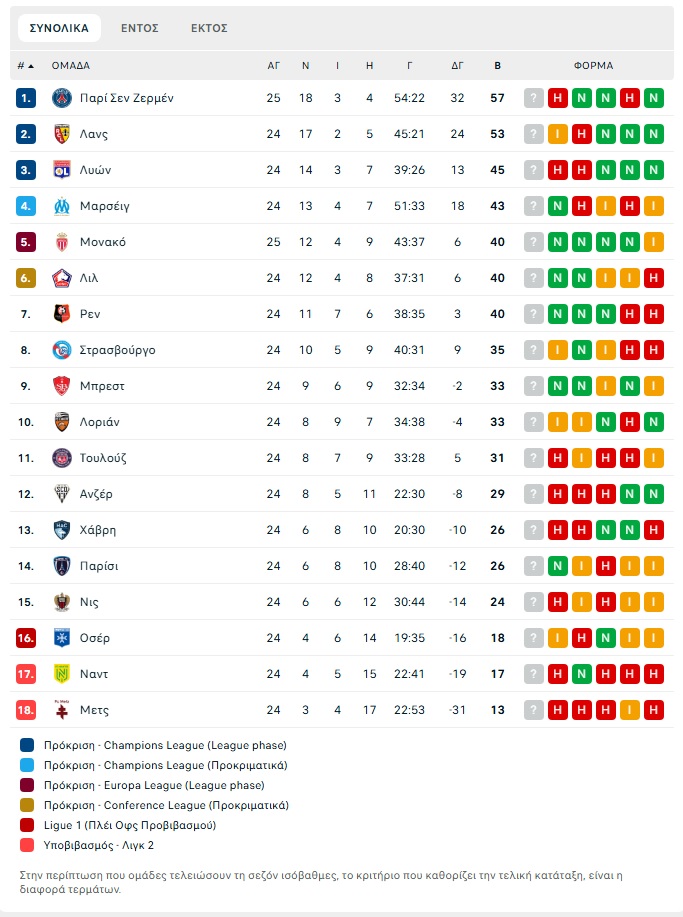683x917 pixels.
Task: Click the Marseille club crest
Action: [x=62, y=206]
